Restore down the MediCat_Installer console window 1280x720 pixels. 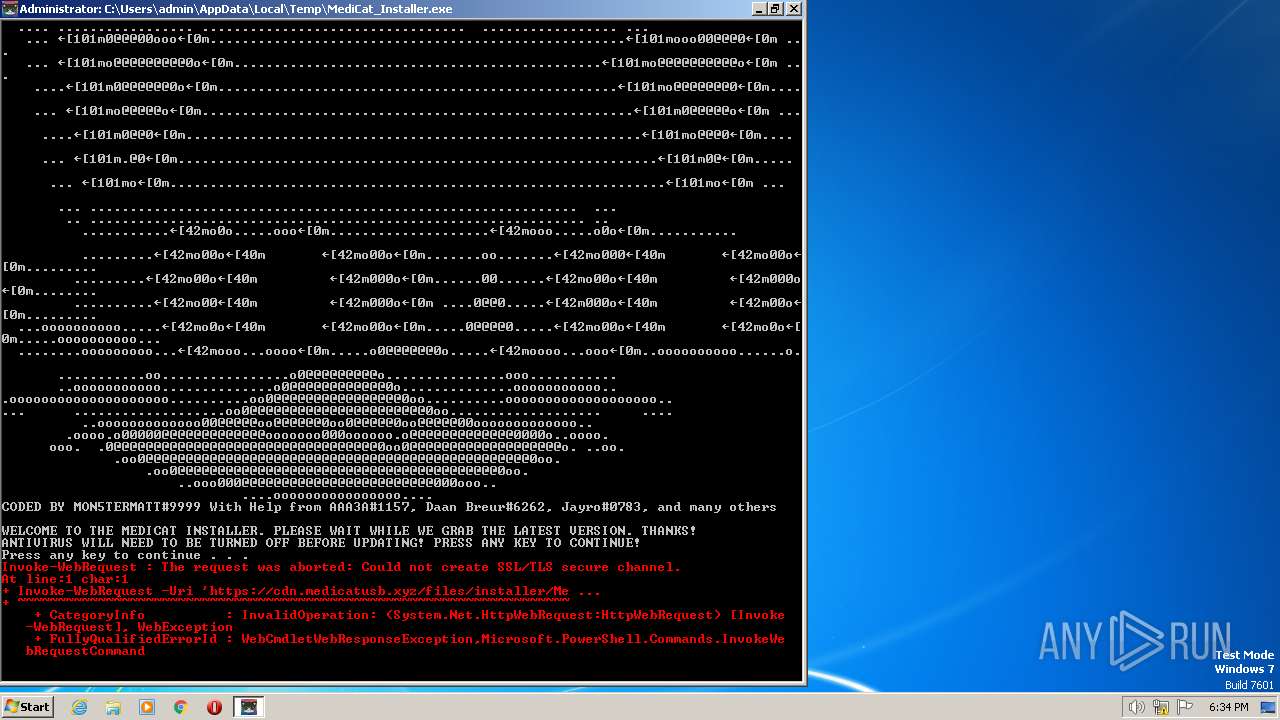pos(776,9)
